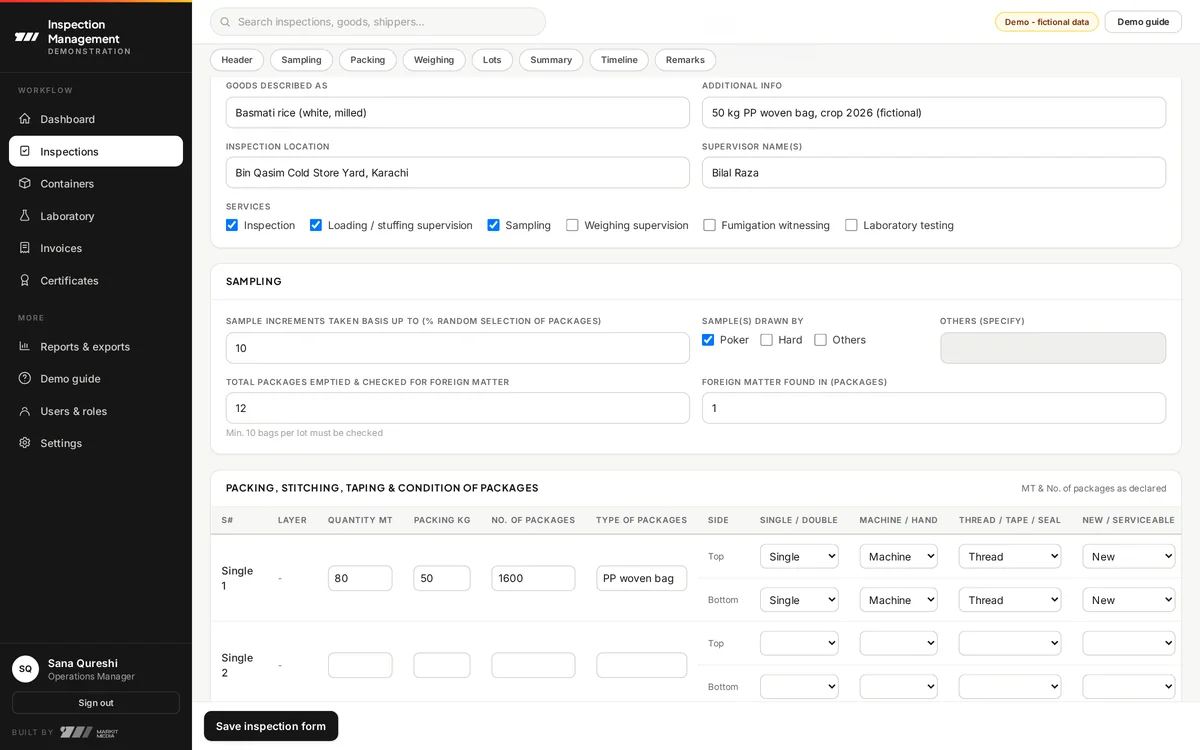Click the Demo guide help icon
The height and width of the screenshot is (750, 1200).
pyautogui.click(x=25, y=378)
